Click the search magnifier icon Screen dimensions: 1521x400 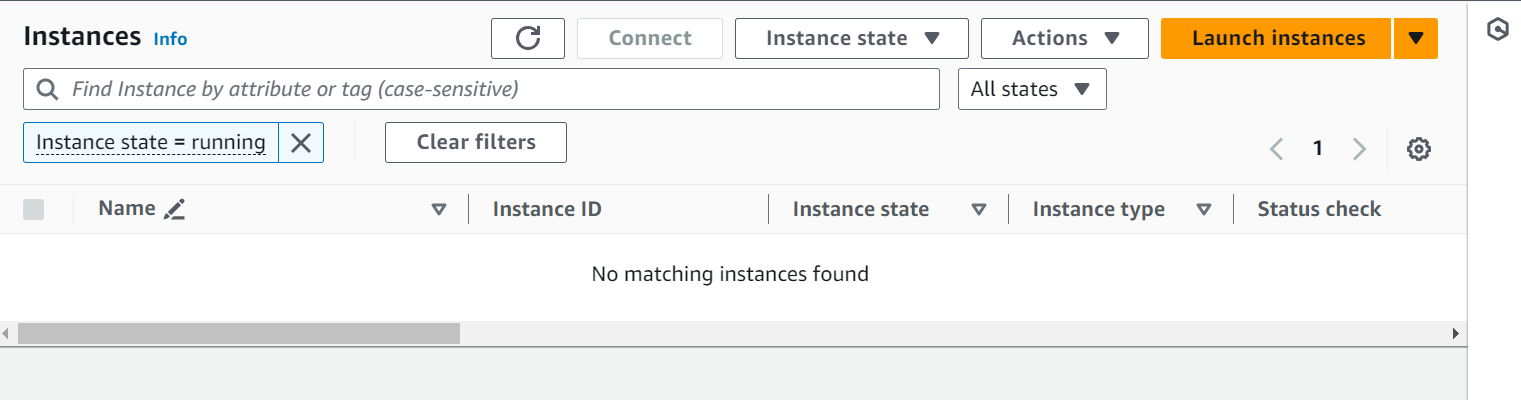[x=47, y=89]
